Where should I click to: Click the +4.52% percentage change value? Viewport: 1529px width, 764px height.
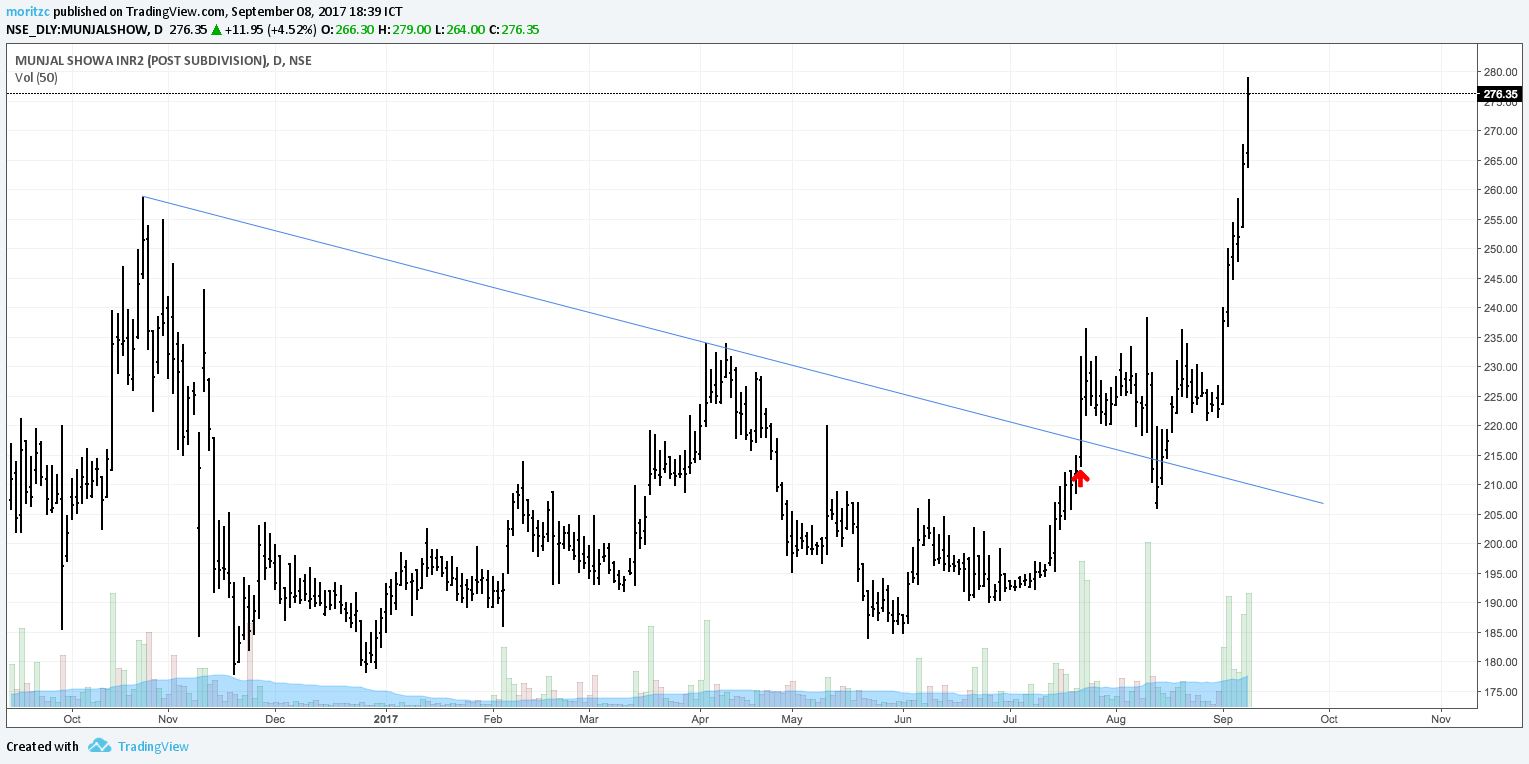click(291, 29)
